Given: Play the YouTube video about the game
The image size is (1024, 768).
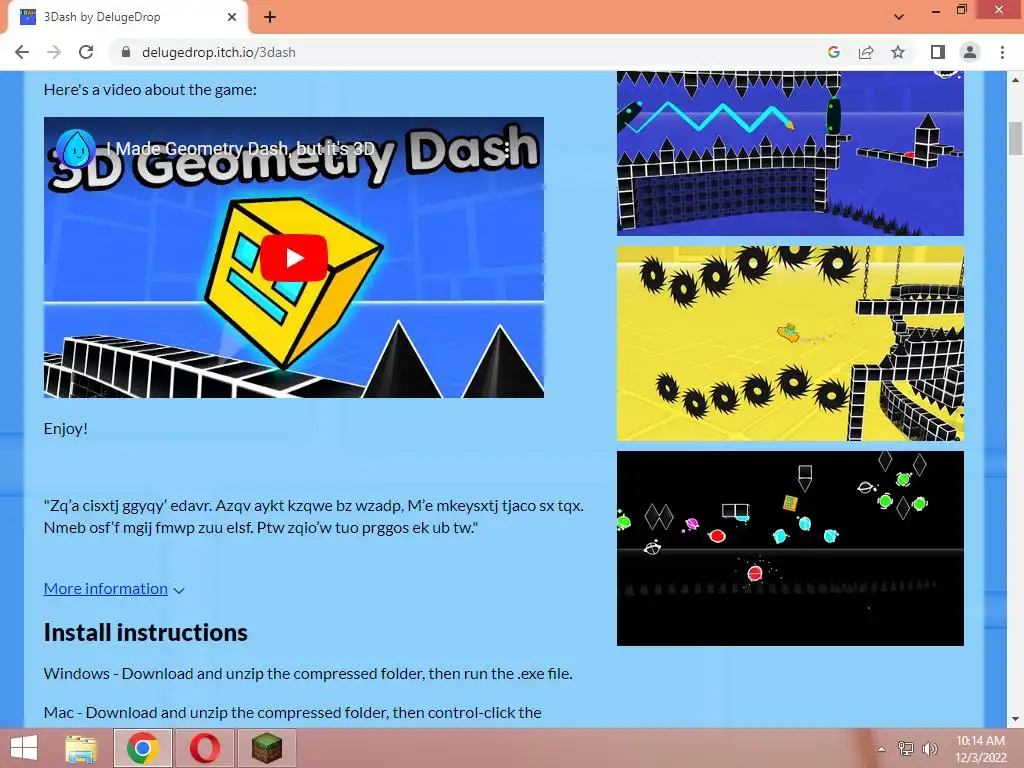Looking at the screenshot, I should point(294,258).
